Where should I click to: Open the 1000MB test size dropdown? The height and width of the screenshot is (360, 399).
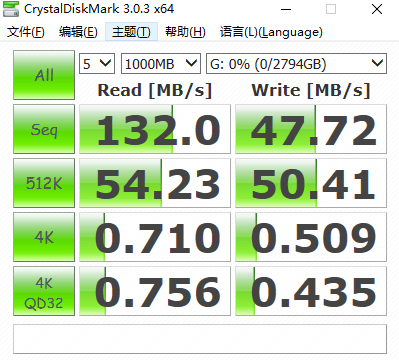tap(161, 63)
